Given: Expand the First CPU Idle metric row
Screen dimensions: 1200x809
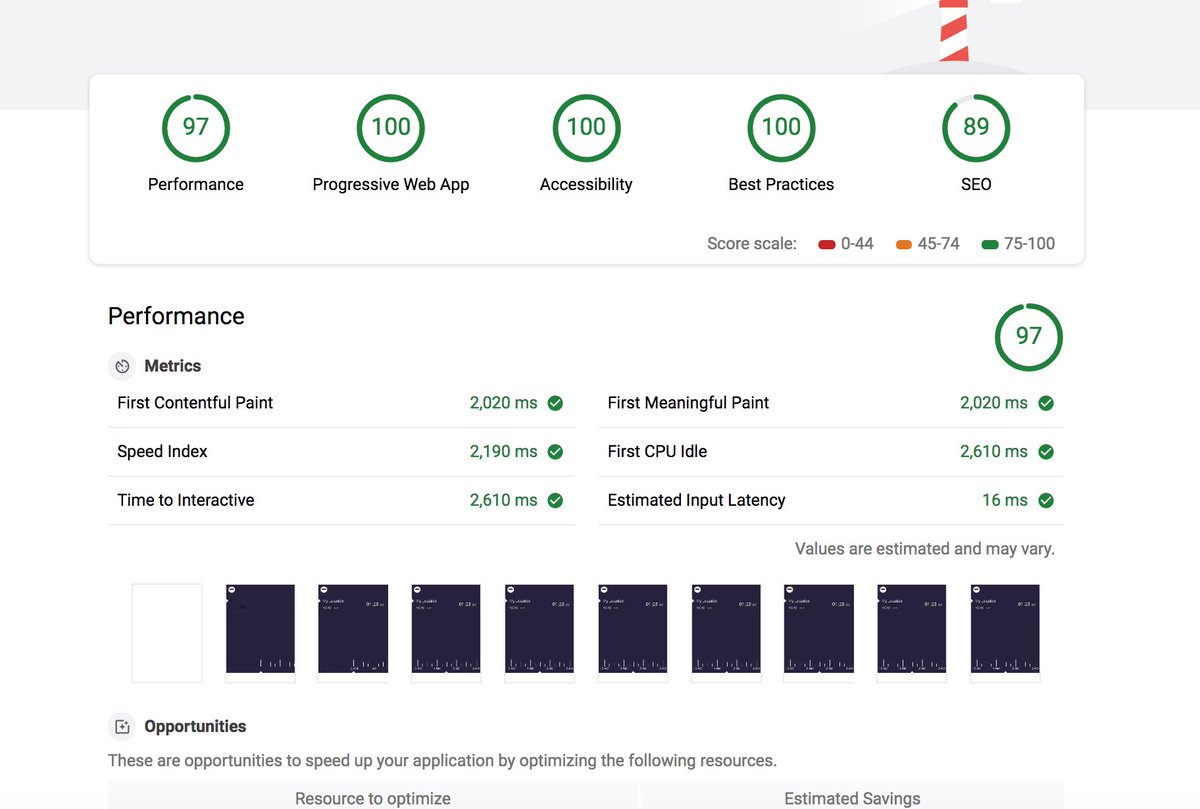Looking at the screenshot, I should tap(831, 452).
